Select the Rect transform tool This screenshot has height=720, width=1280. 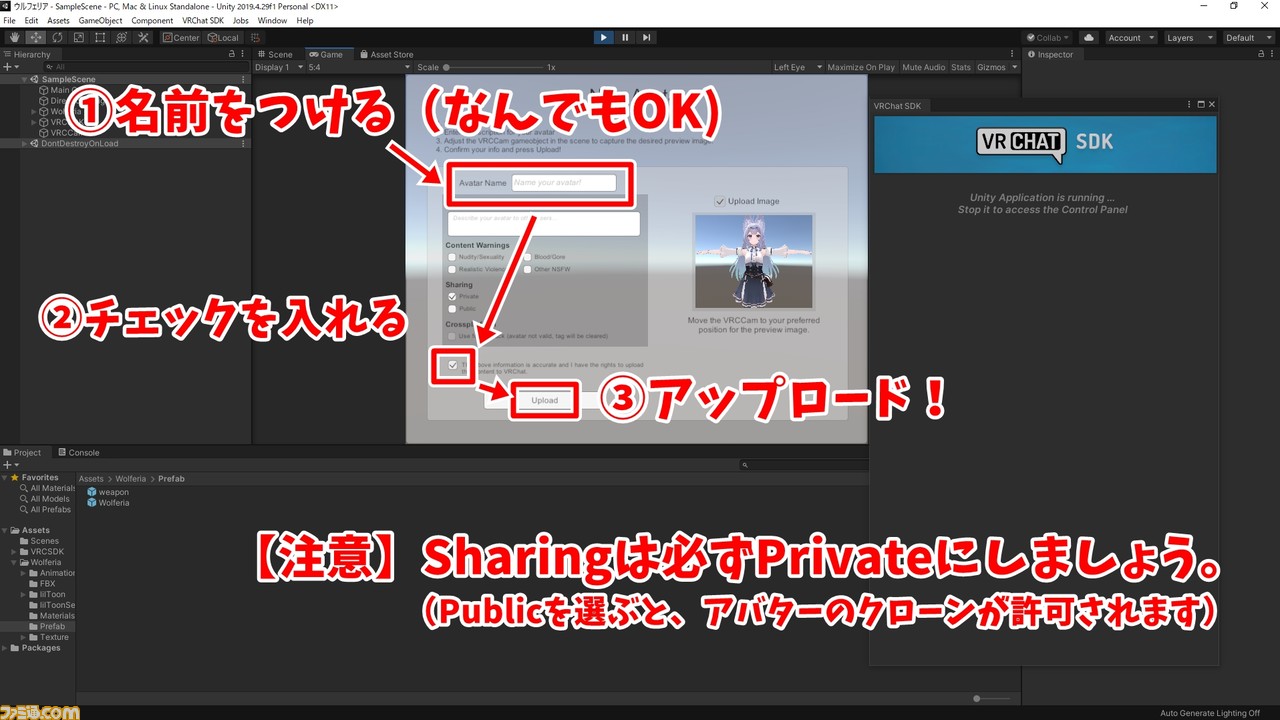tap(100, 37)
